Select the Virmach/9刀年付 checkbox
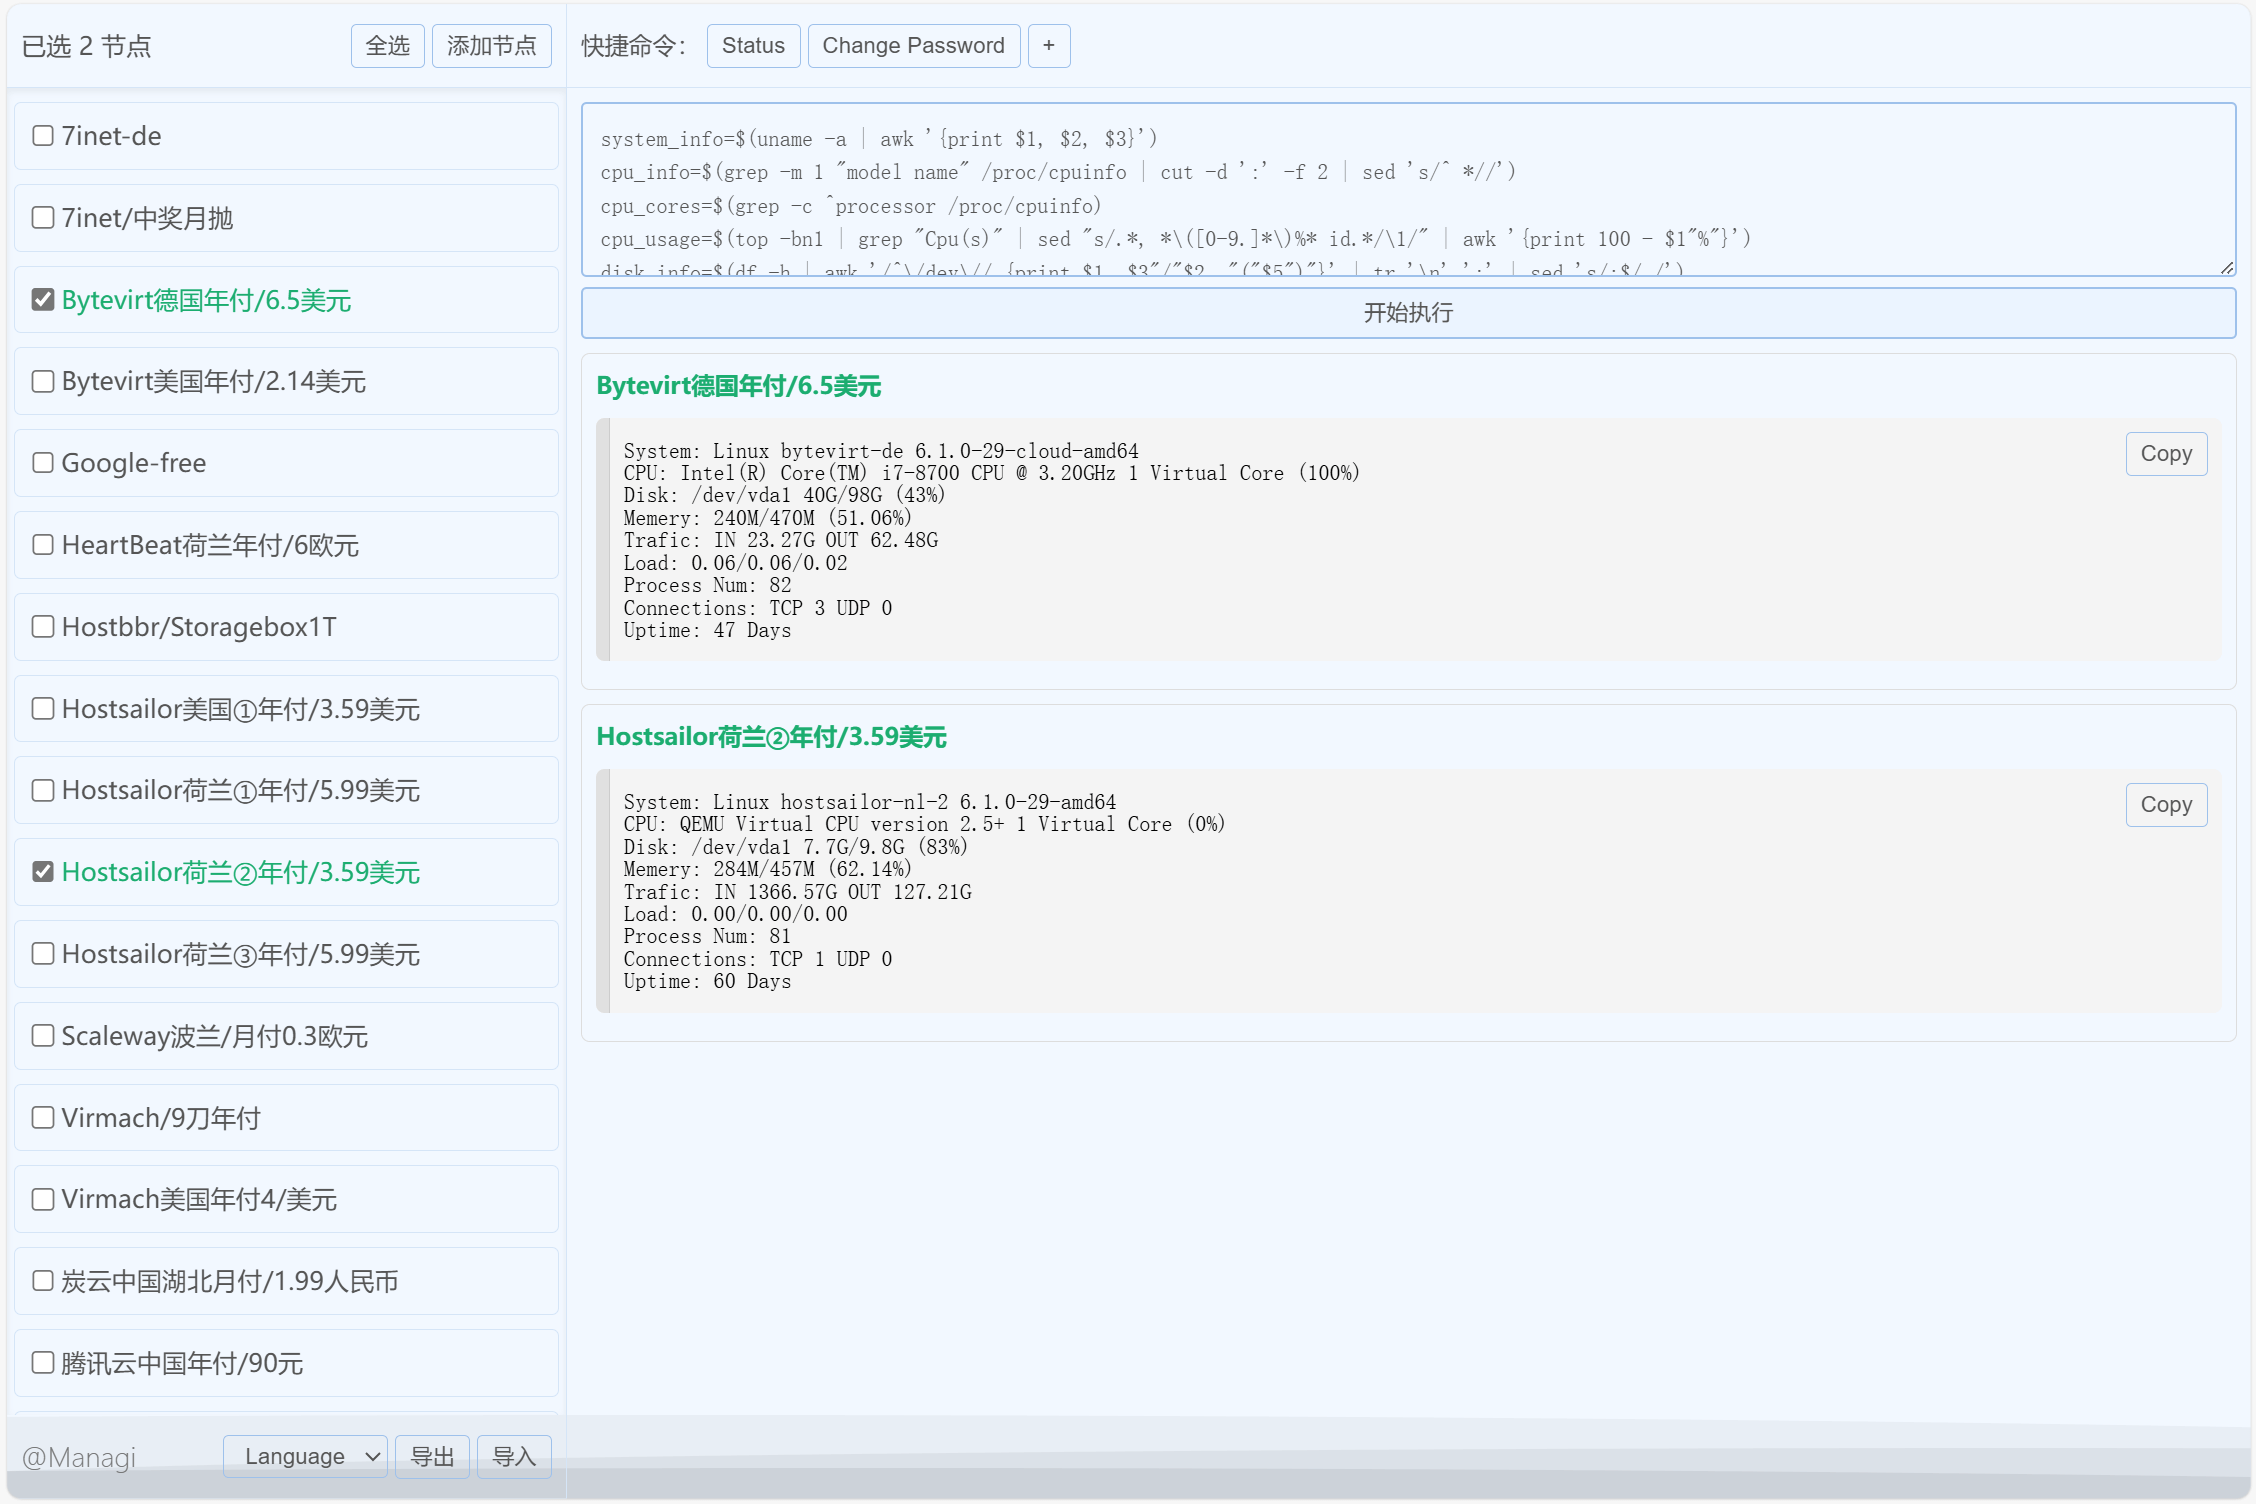The image size is (2256, 1504). point(43,1118)
